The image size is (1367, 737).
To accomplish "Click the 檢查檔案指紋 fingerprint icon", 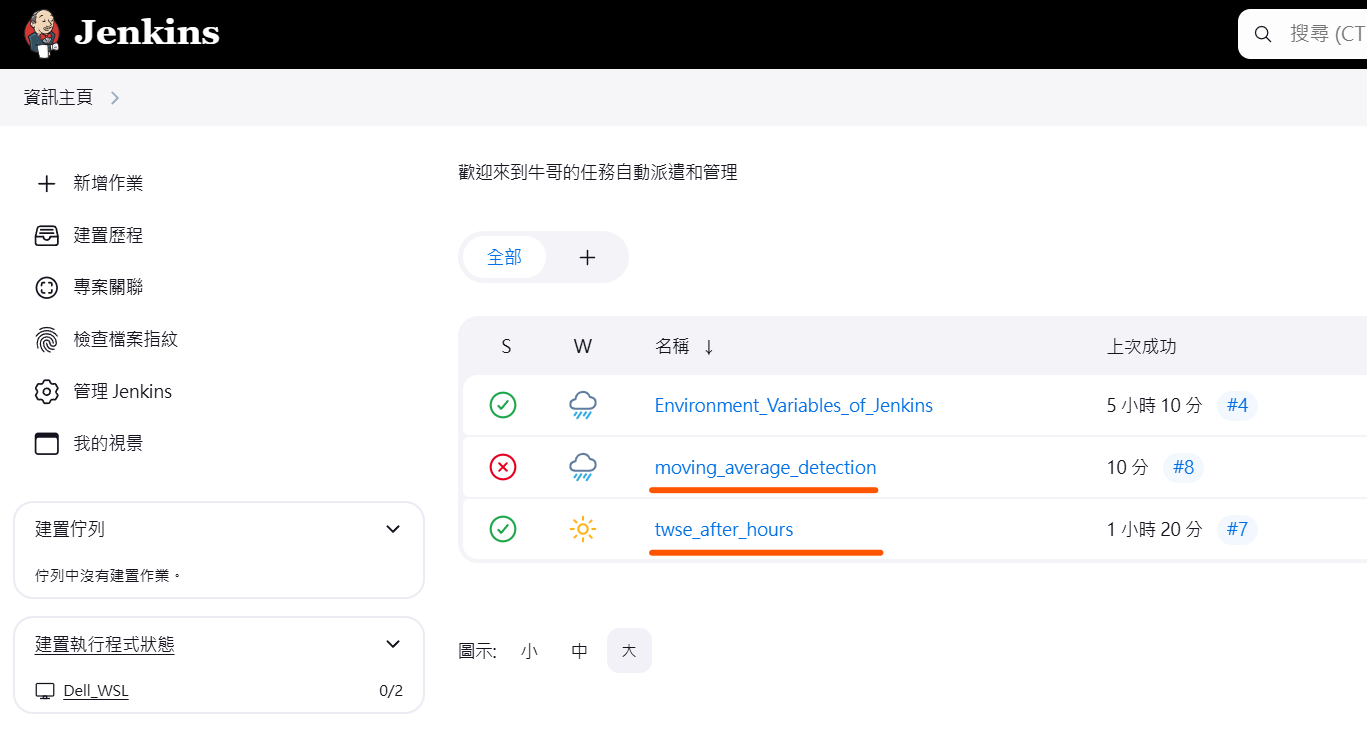I will (46, 339).
